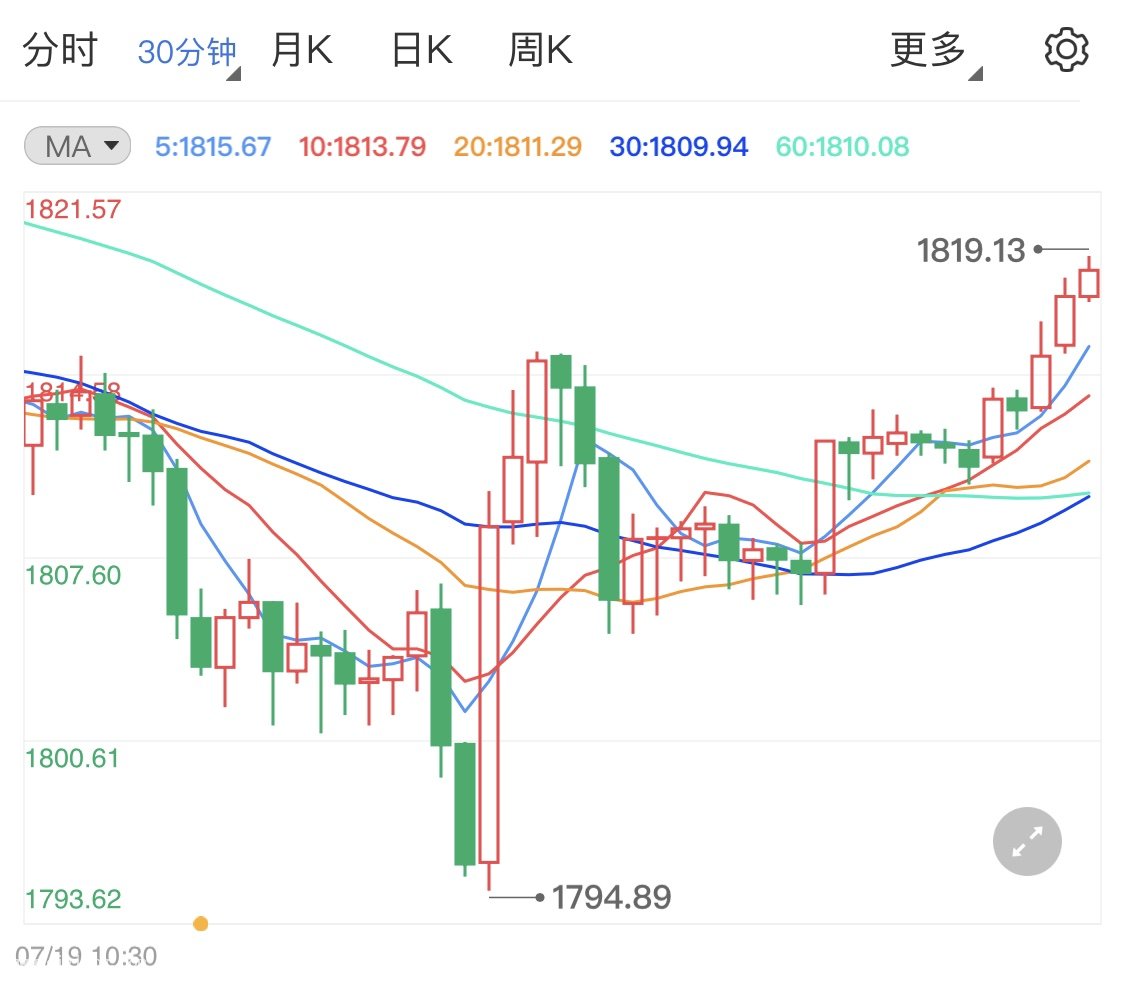Click the 1821.57 price axis label
This screenshot has height=982, width=1125.
(x=73, y=209)
